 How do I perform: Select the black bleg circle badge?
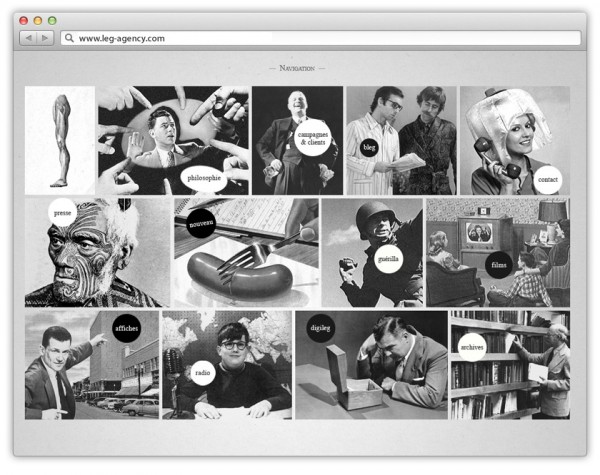[370, 147]
